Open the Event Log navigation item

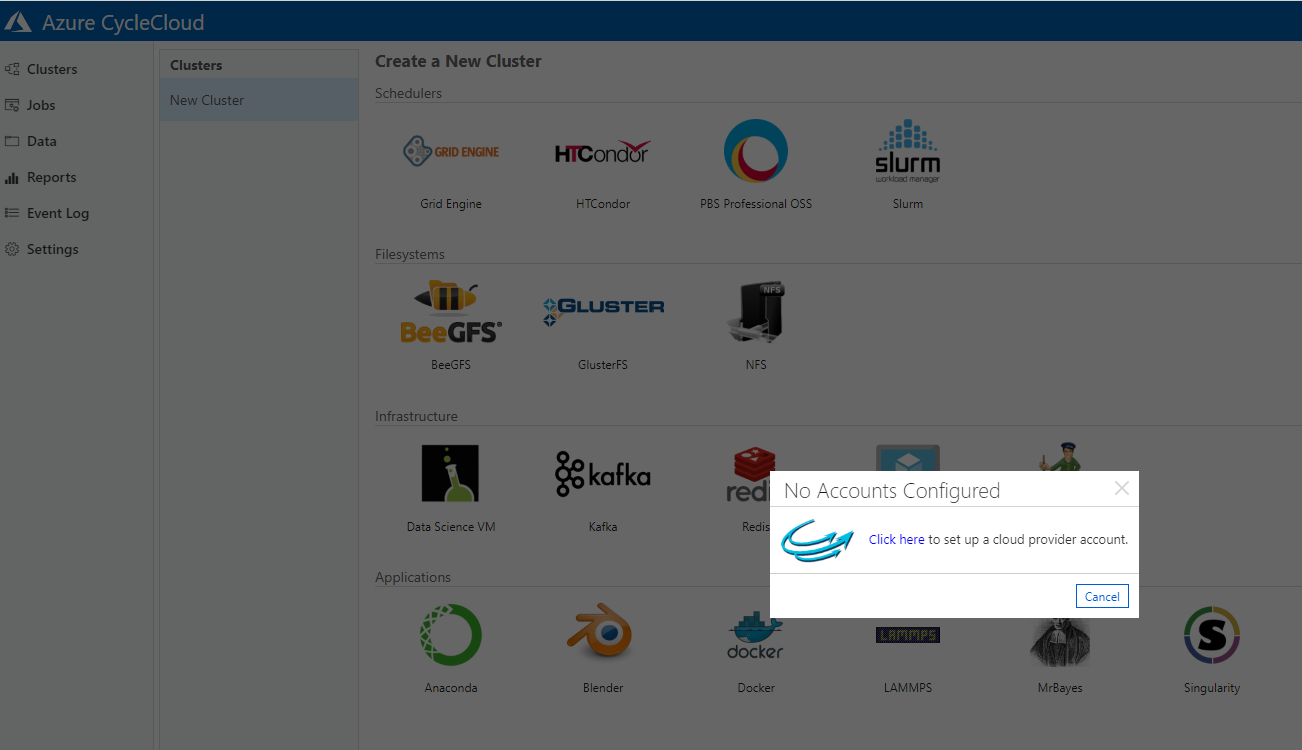pyautogui.click(x=58, y=213)
